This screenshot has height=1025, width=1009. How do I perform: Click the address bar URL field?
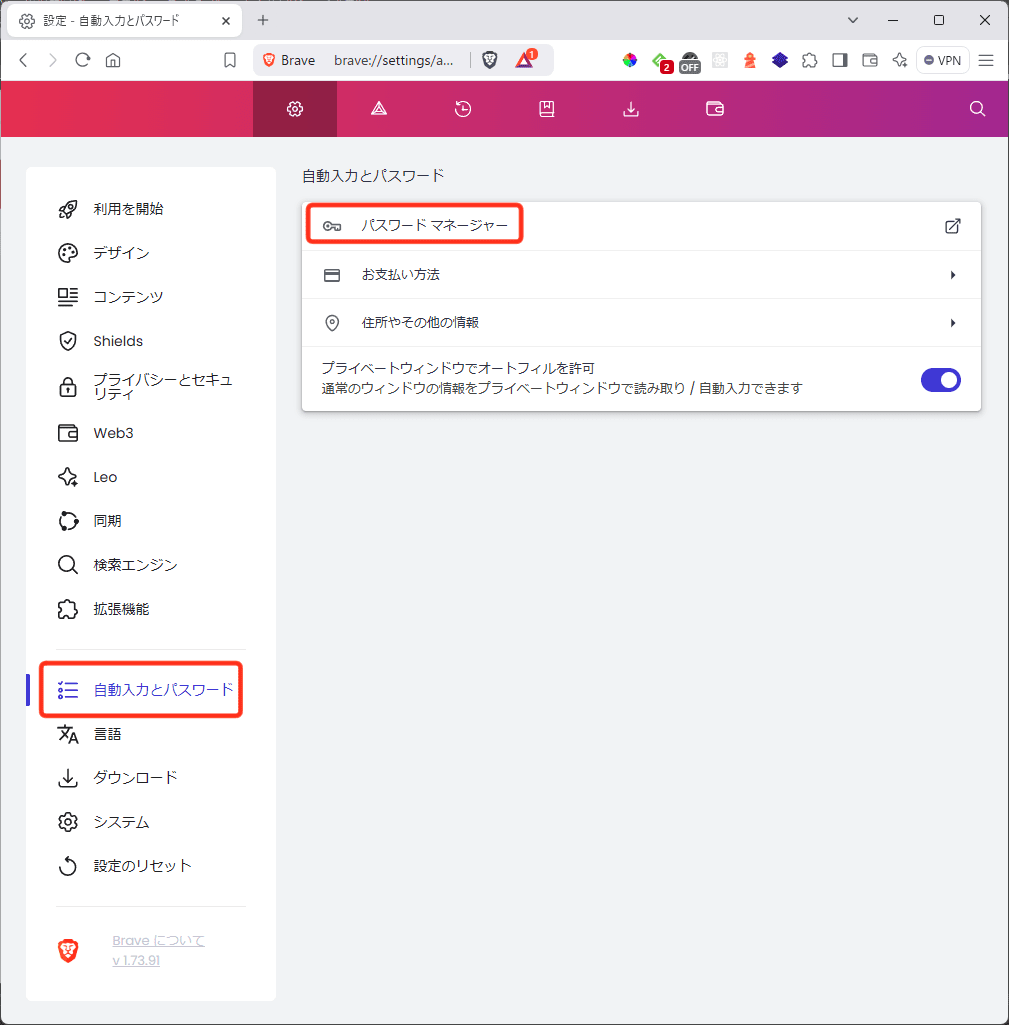pos(394,60)
